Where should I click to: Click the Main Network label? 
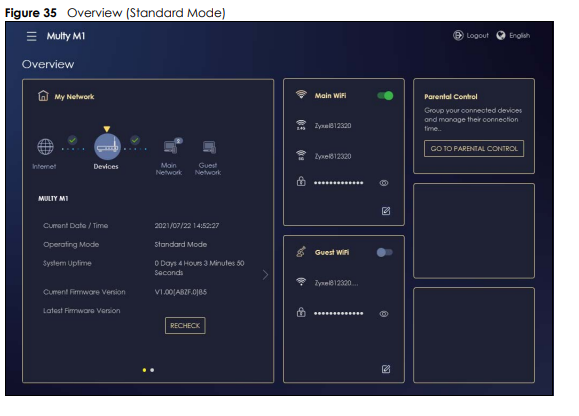[x=169, y=169]
